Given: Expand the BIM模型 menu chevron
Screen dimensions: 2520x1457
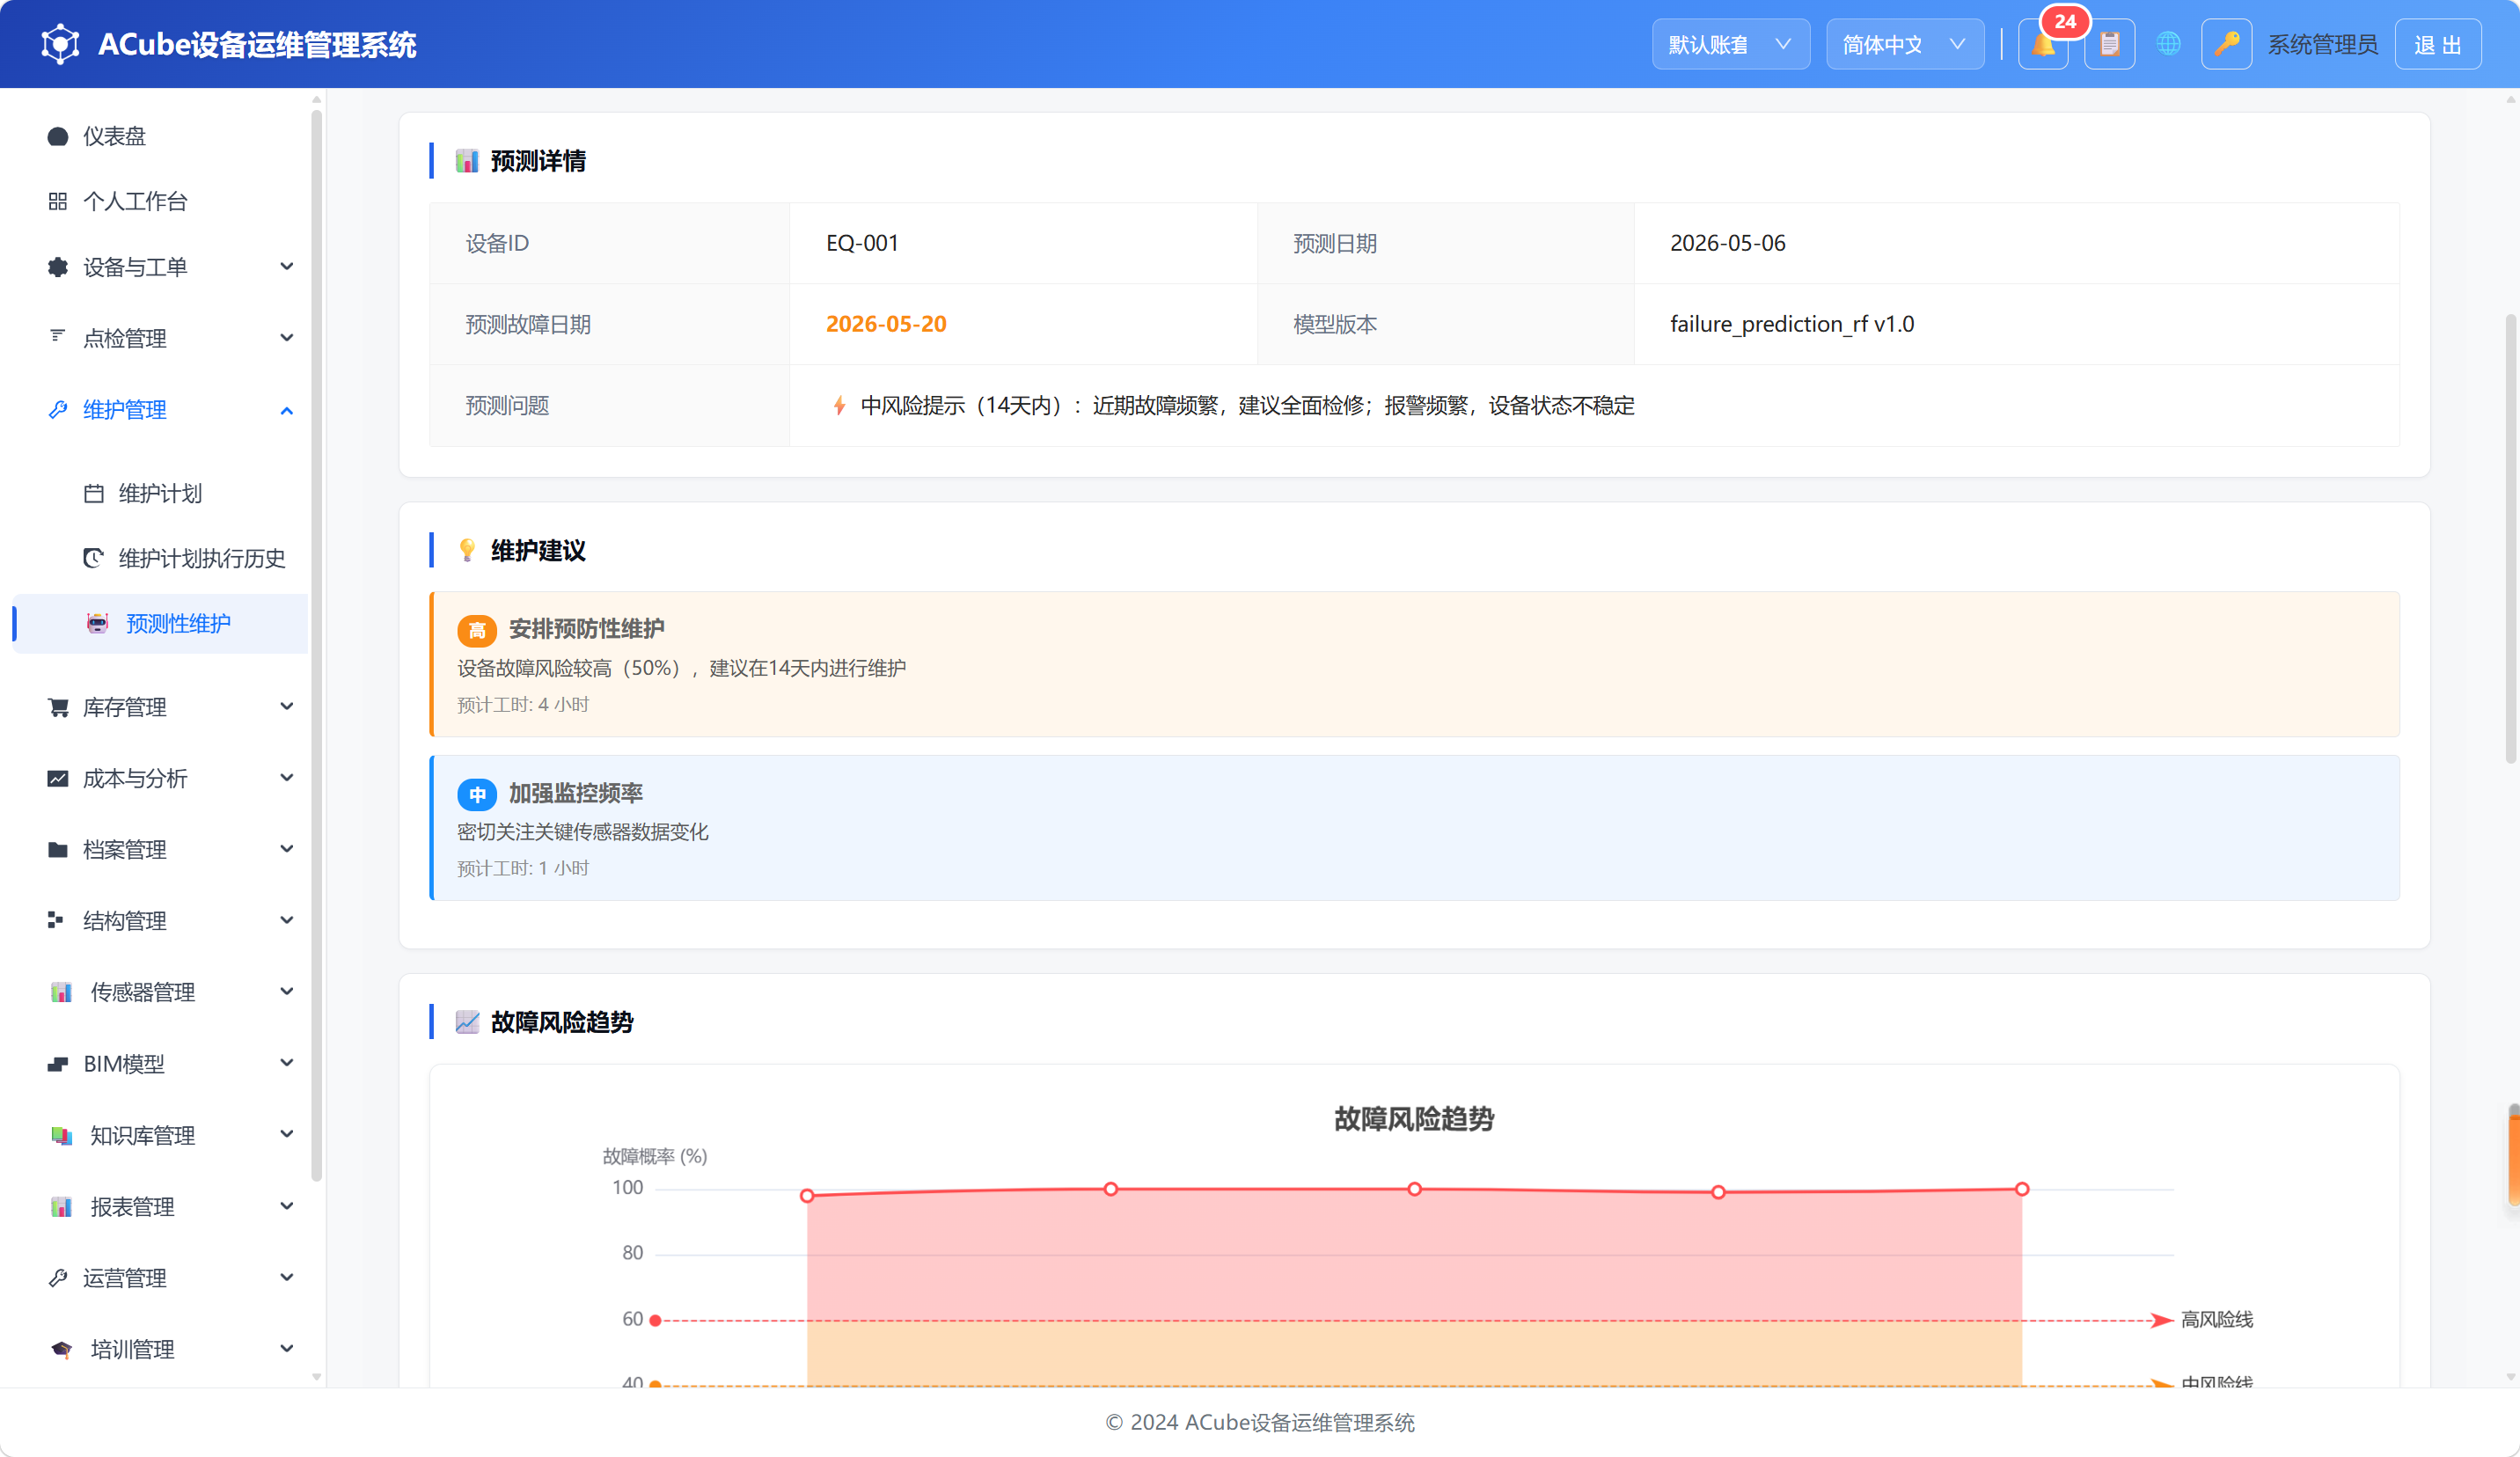Looking at the screenshot, I should pos(287,1063).
